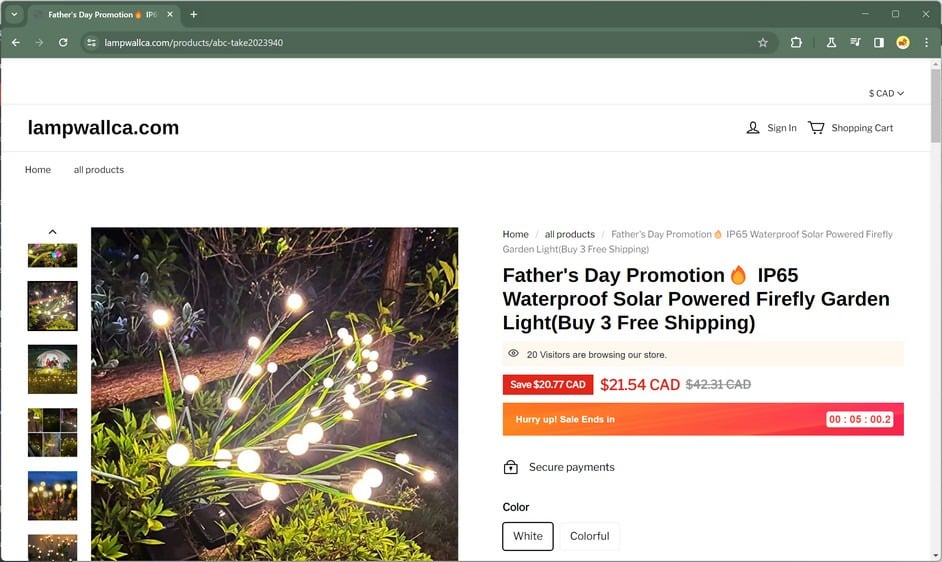Reload the current page
This screenshot has height=562, width=942.
63,43
